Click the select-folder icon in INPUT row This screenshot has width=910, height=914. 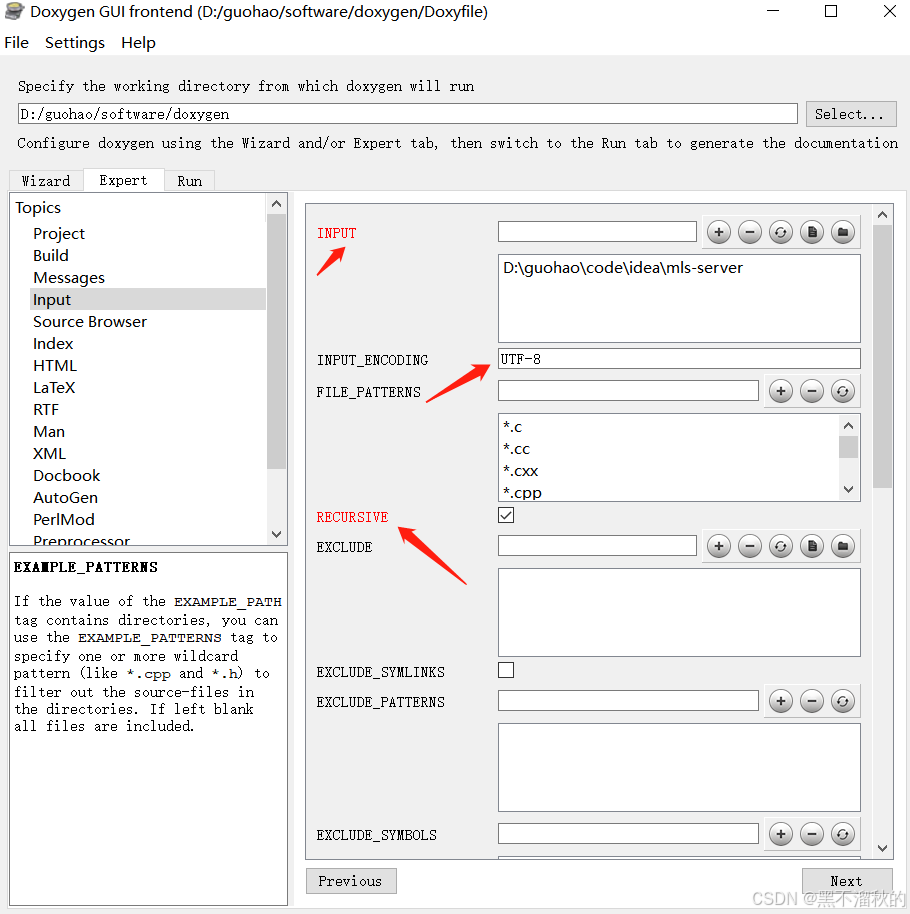point(843,233)
